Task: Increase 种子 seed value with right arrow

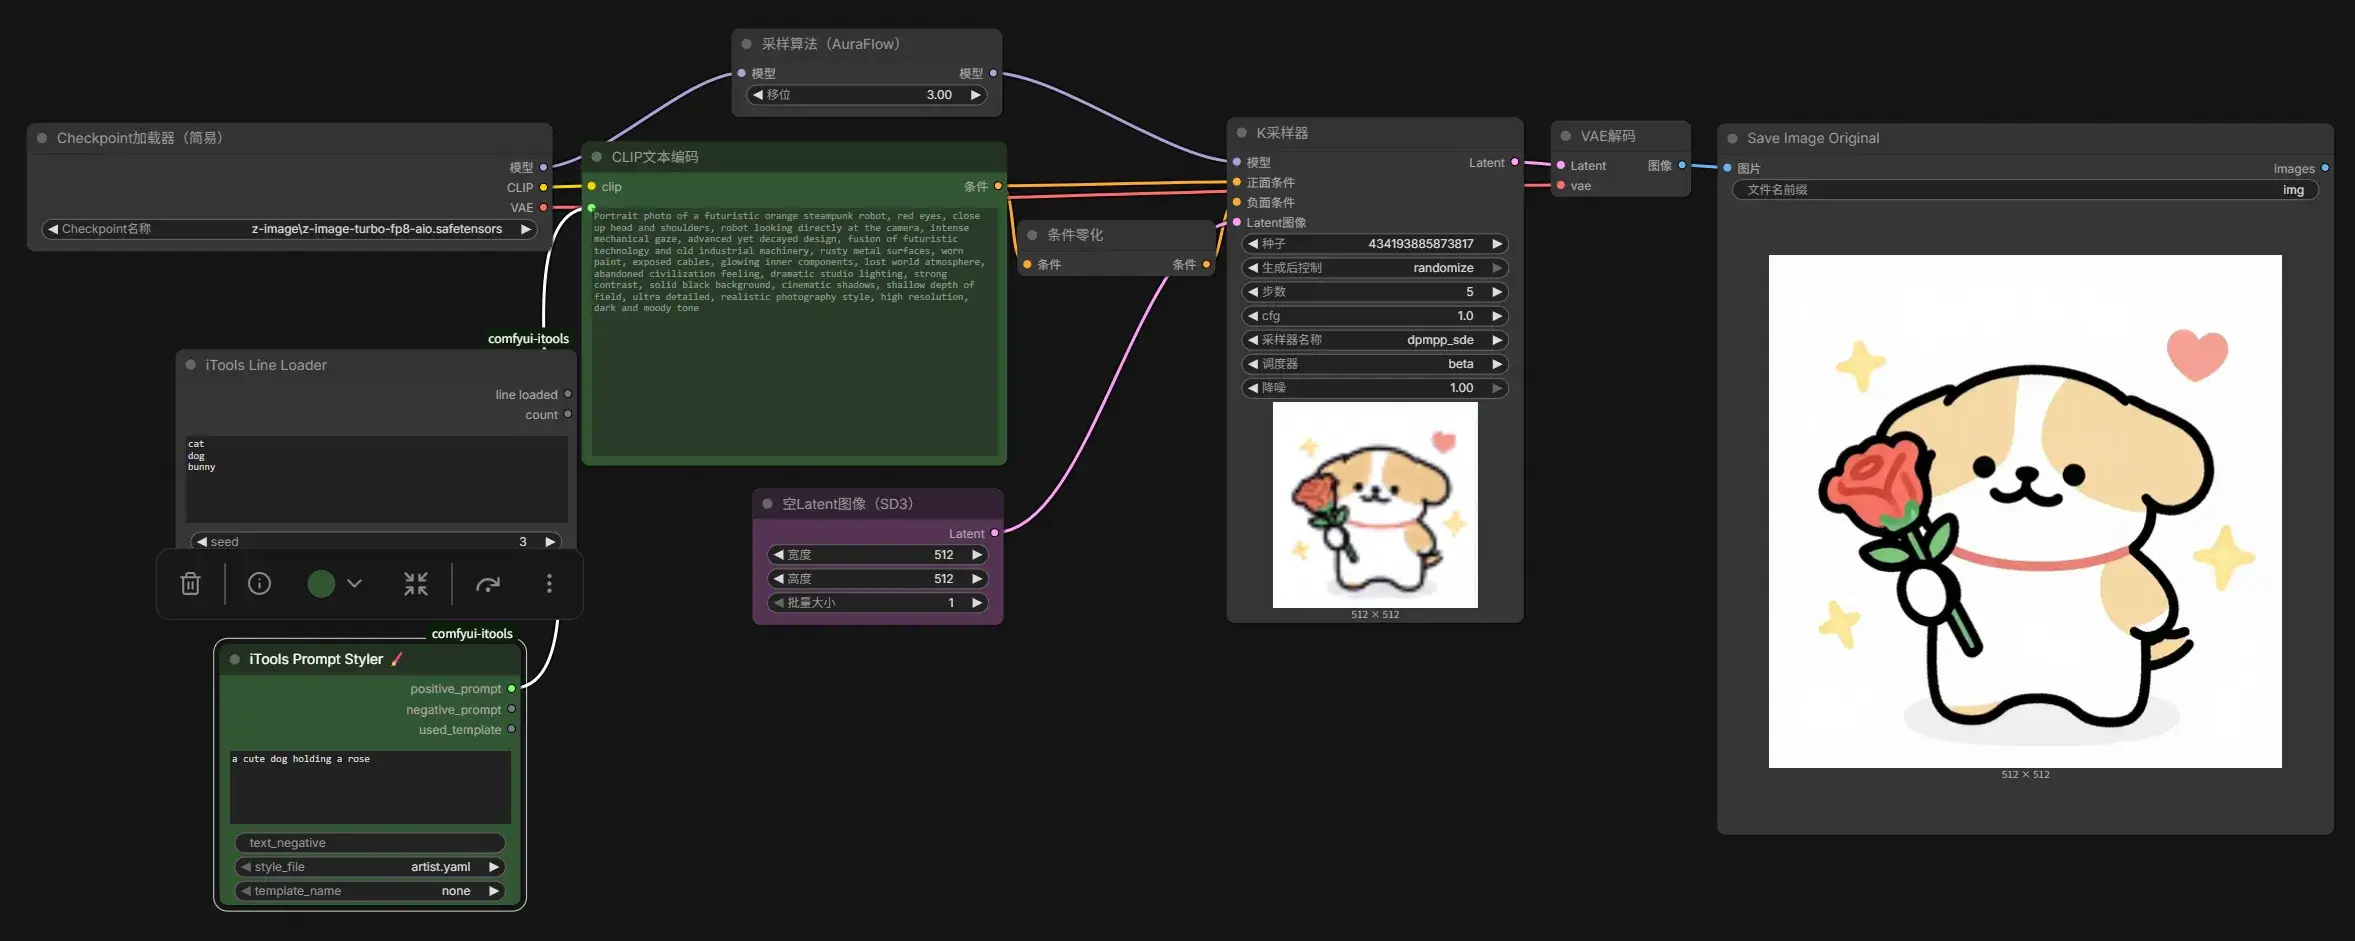Action: [x=1497, y=244]
